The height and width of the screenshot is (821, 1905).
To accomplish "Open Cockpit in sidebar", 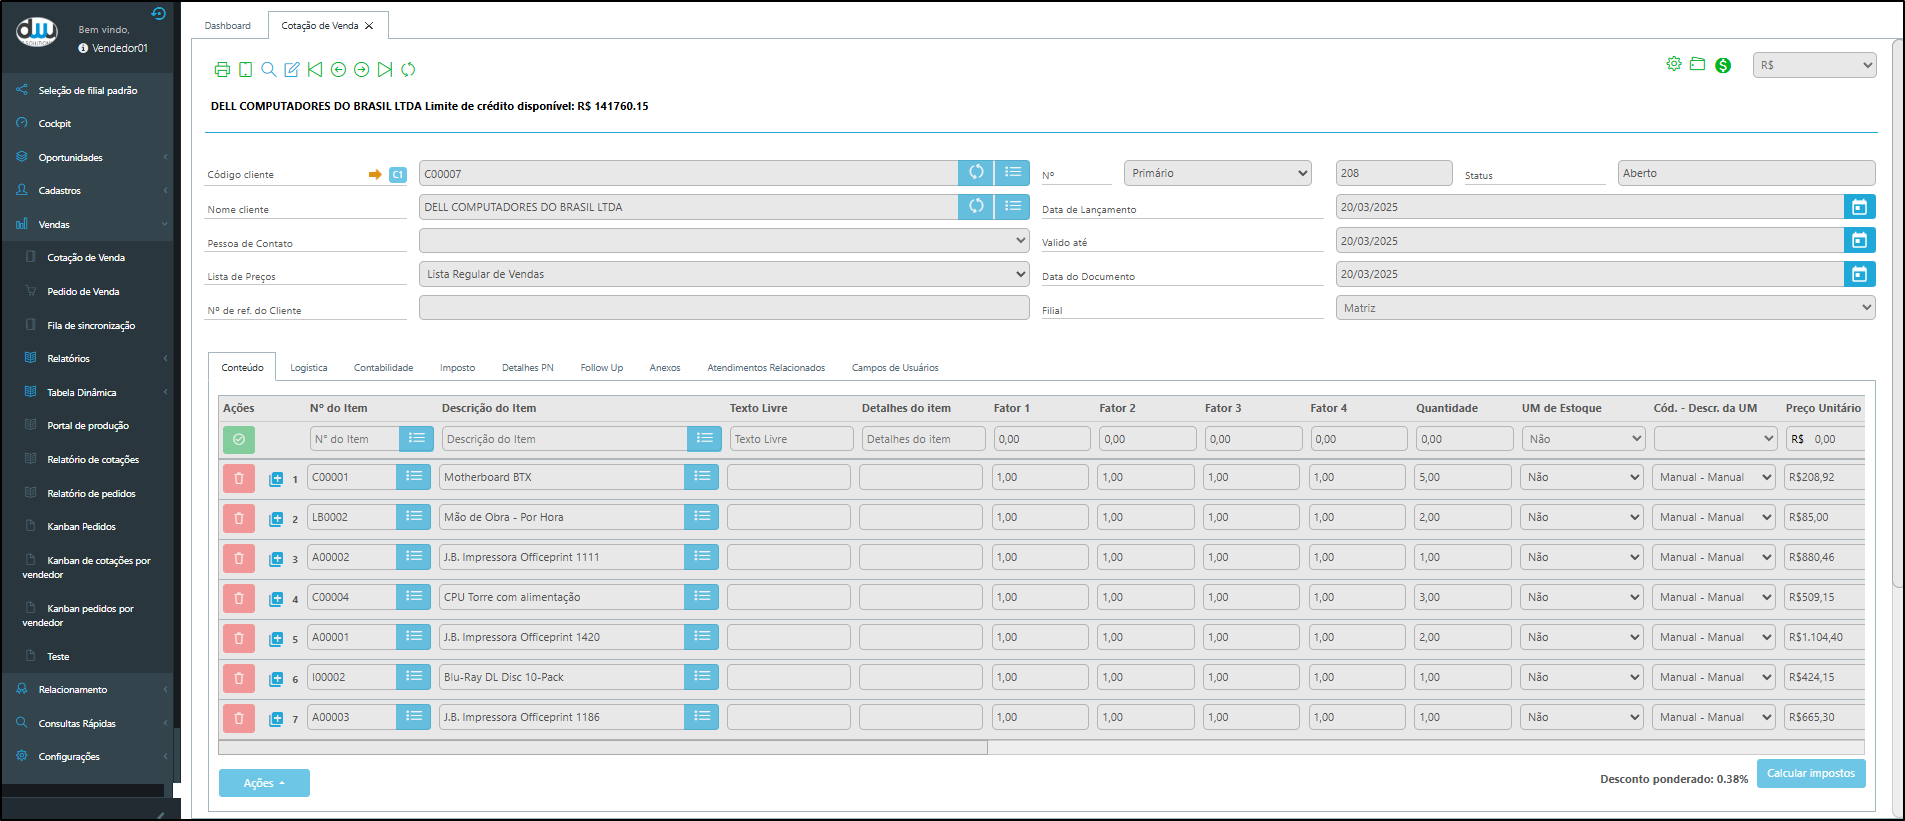I will click(55, 124).
